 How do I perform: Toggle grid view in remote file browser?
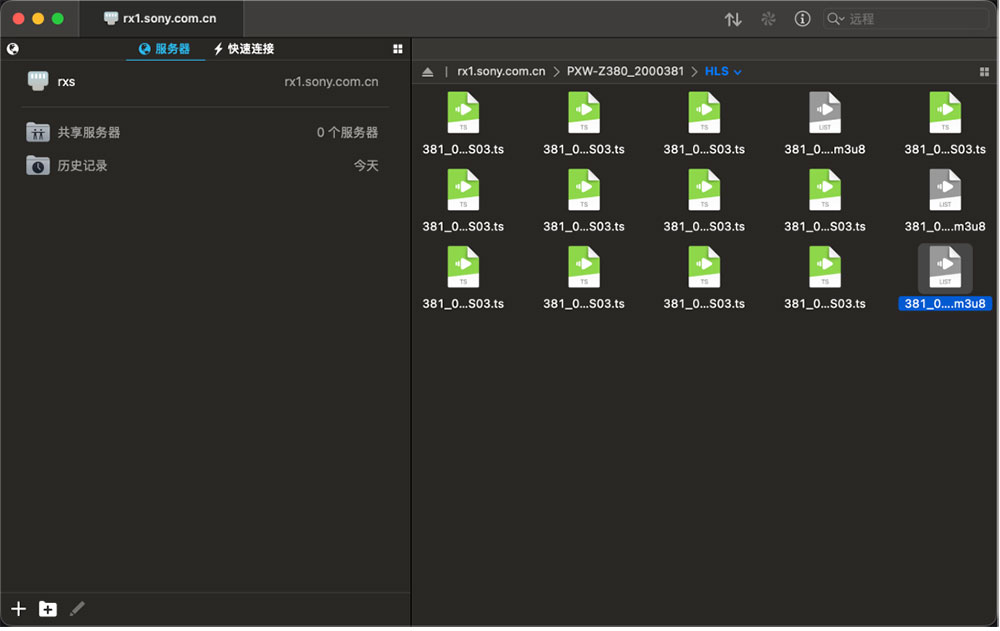point(984,72)
